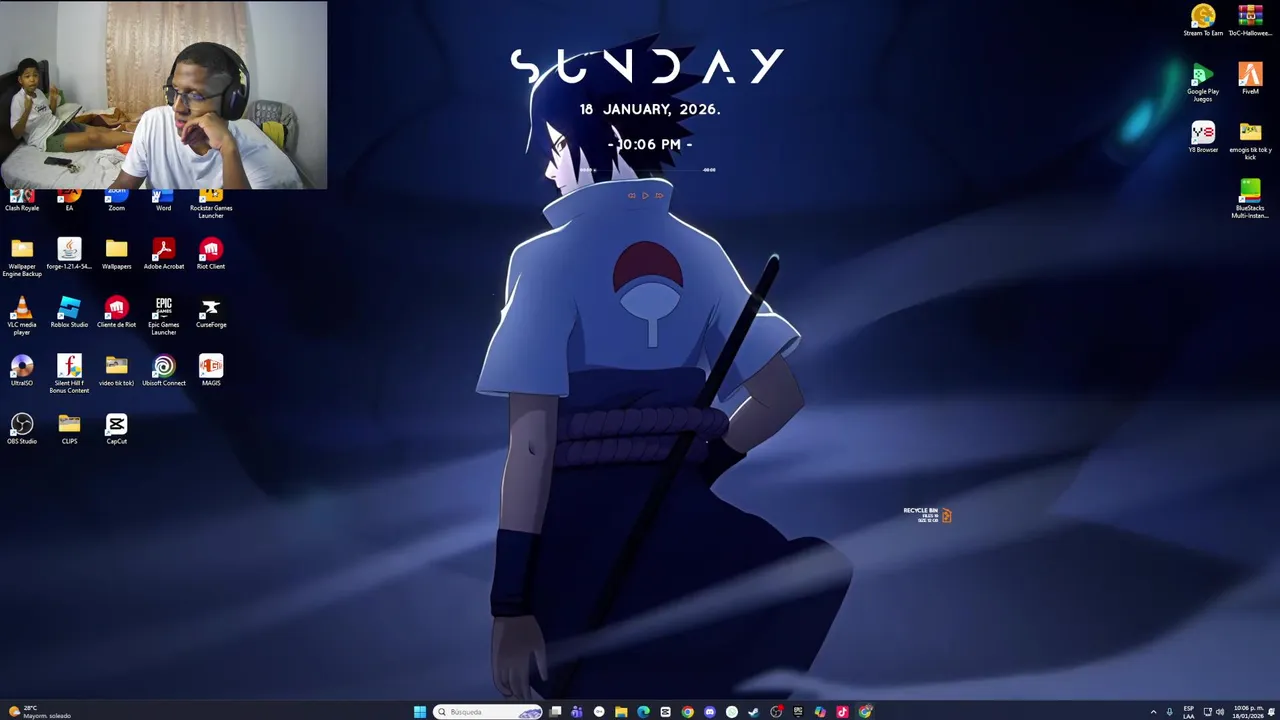Launch the CurseForge shortcut
Image resolution: width=1280 pixels, height=720 pixels.
pyautogui.click(x=211, y=312)
